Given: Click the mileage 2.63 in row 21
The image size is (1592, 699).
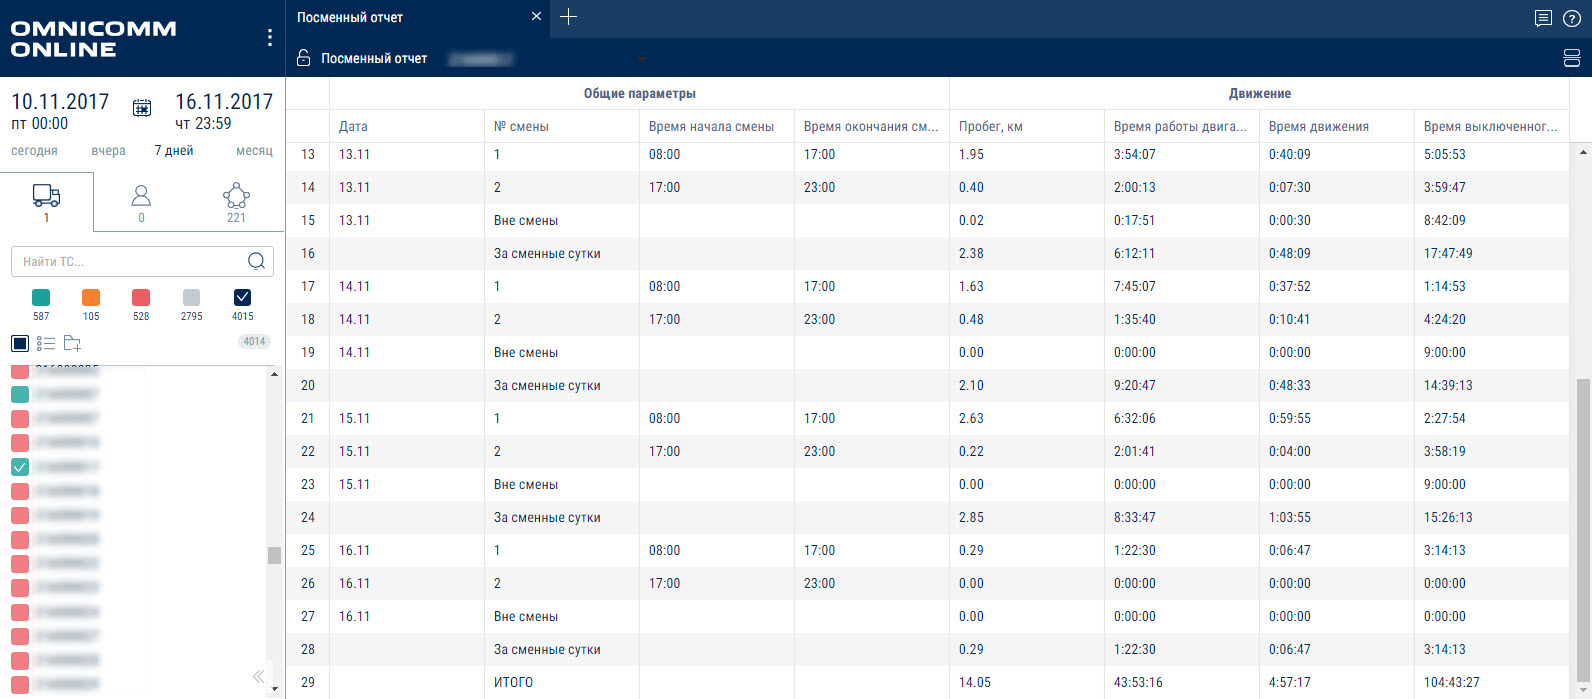Looking at the screenshot, I should pyautogui.click(x=971, y=418).
